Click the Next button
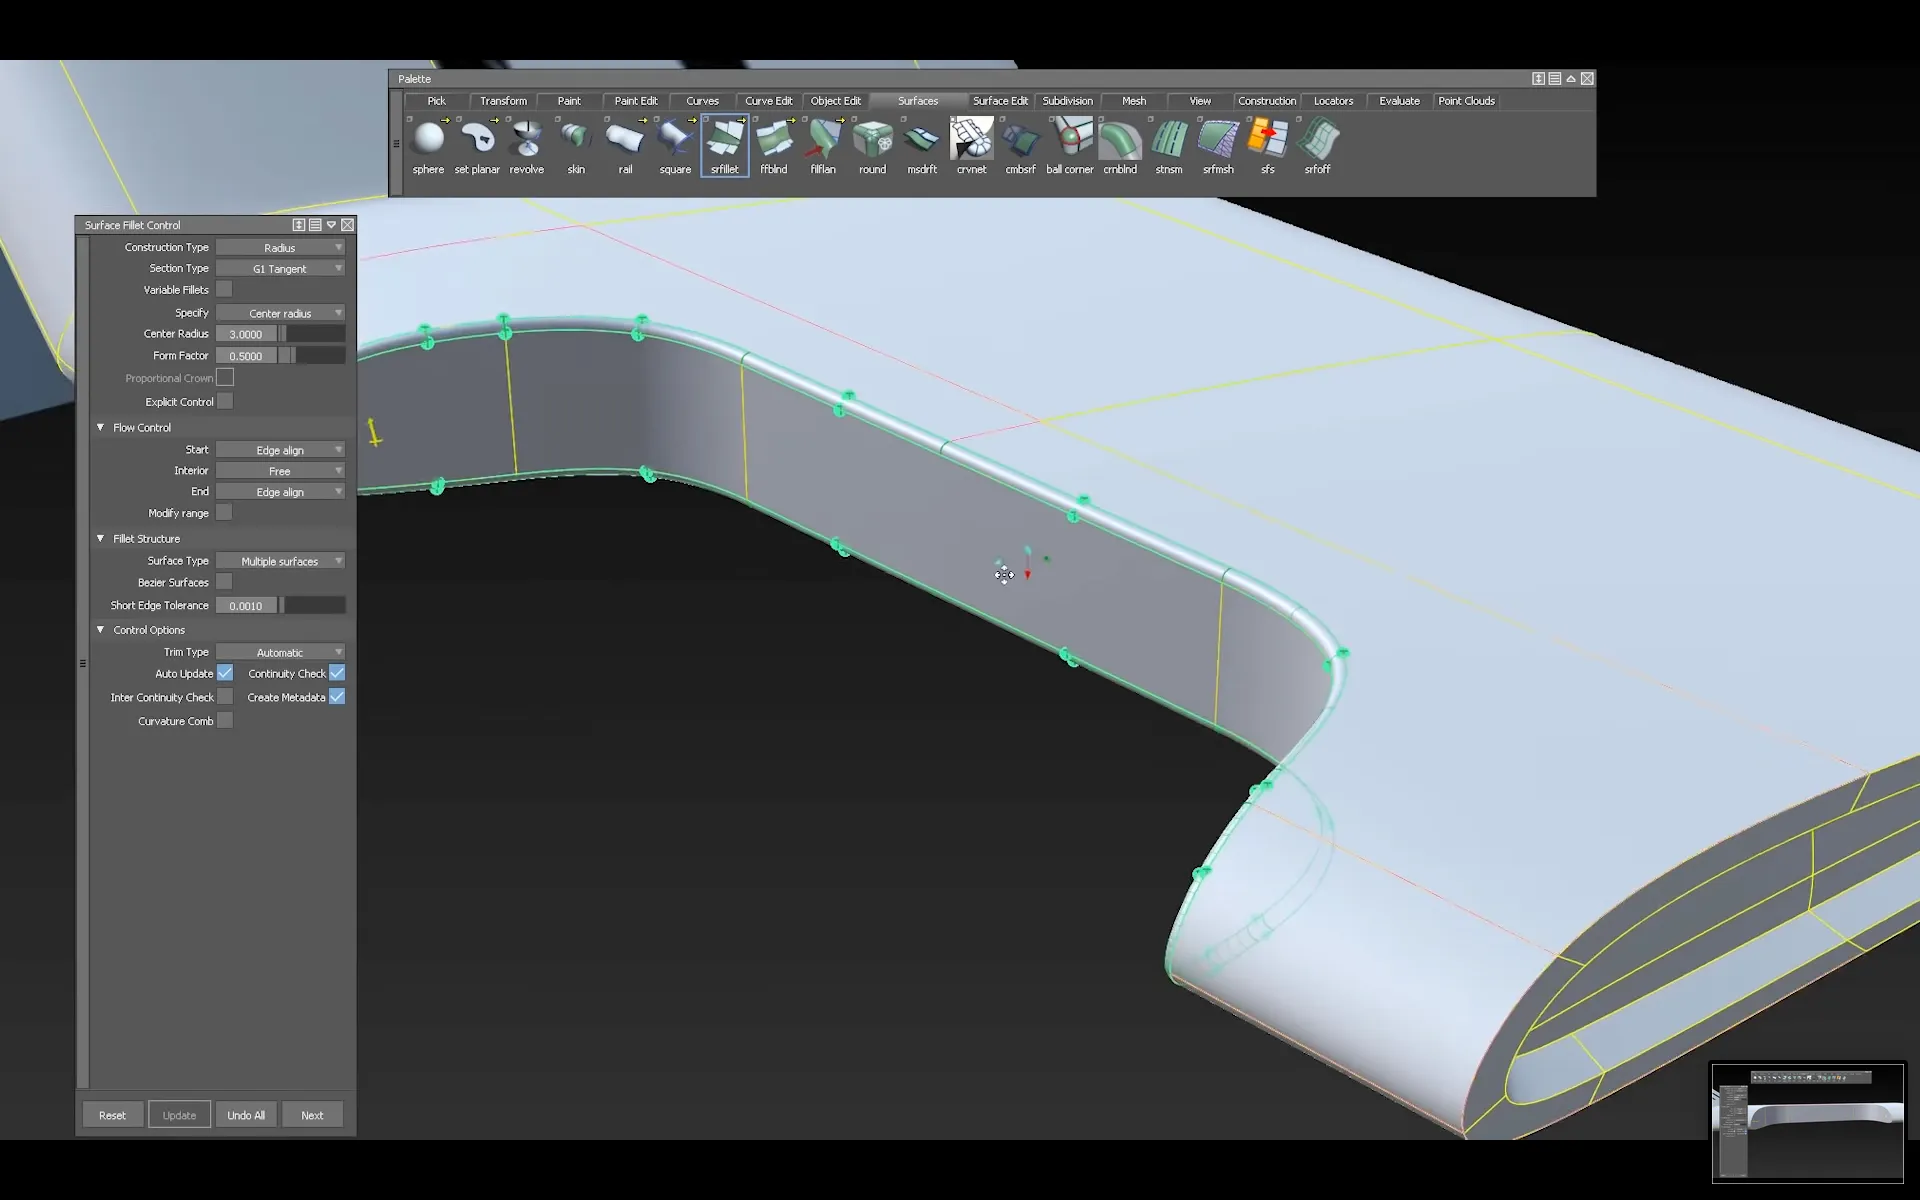 point(312,1115)
